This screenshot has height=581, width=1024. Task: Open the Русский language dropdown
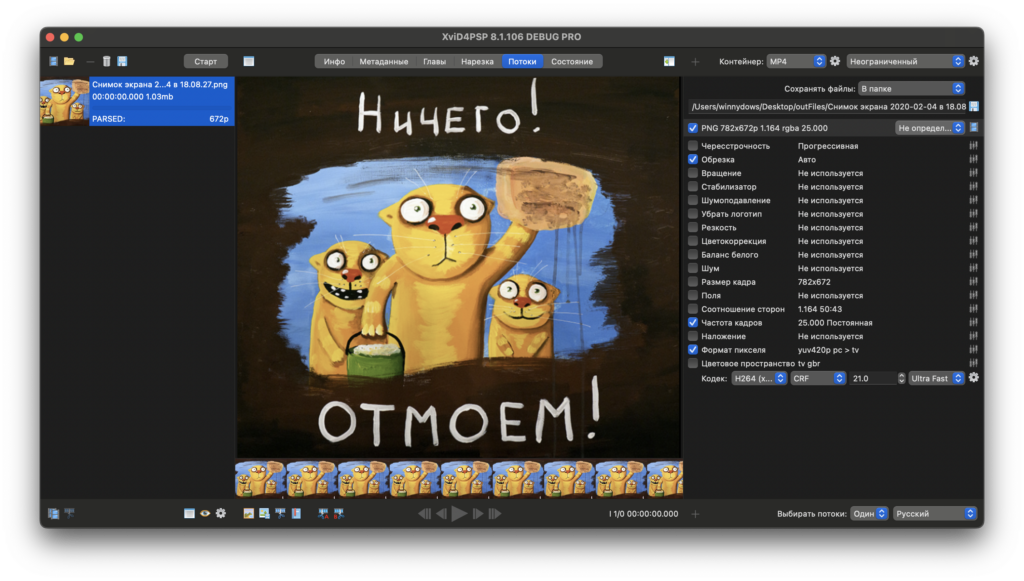click(935, 514)
